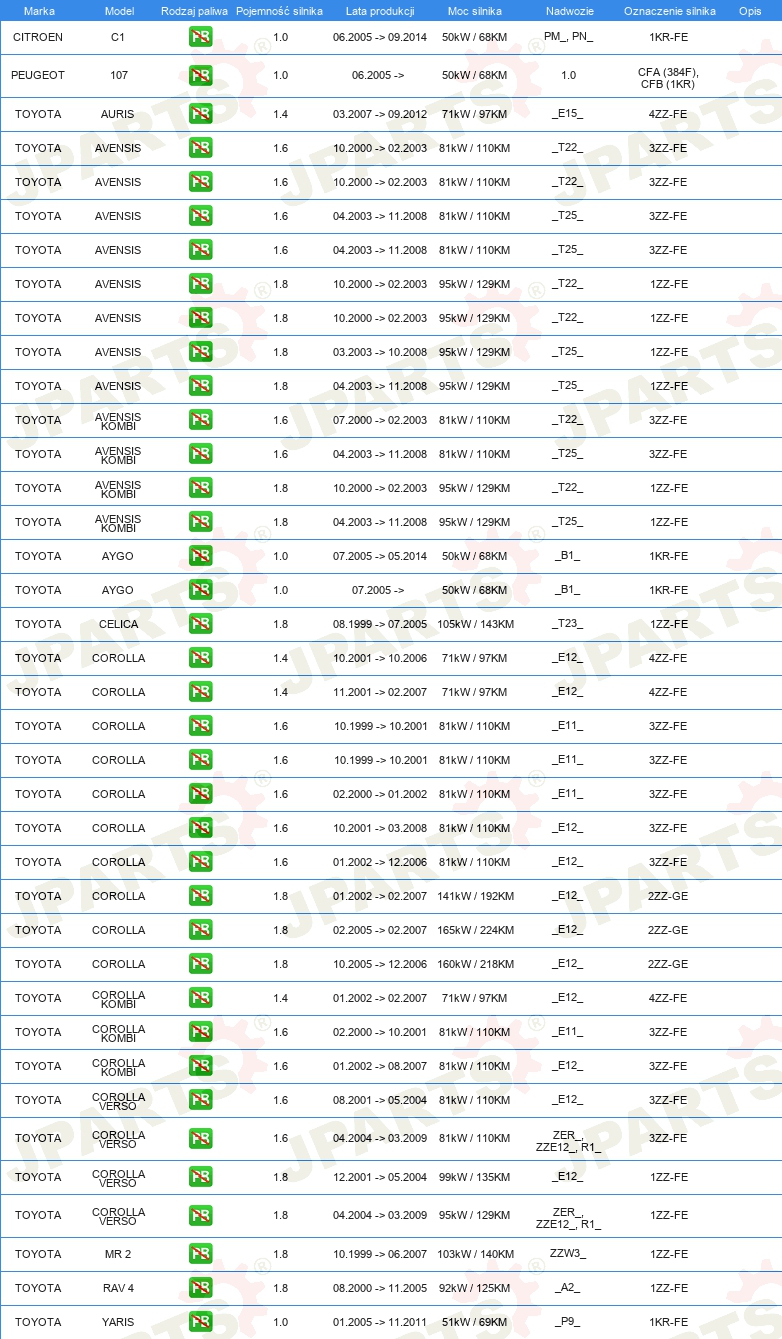Click fuel icon for COROLLA KOMBI 01.2002 -> 08.2007

200,1066
